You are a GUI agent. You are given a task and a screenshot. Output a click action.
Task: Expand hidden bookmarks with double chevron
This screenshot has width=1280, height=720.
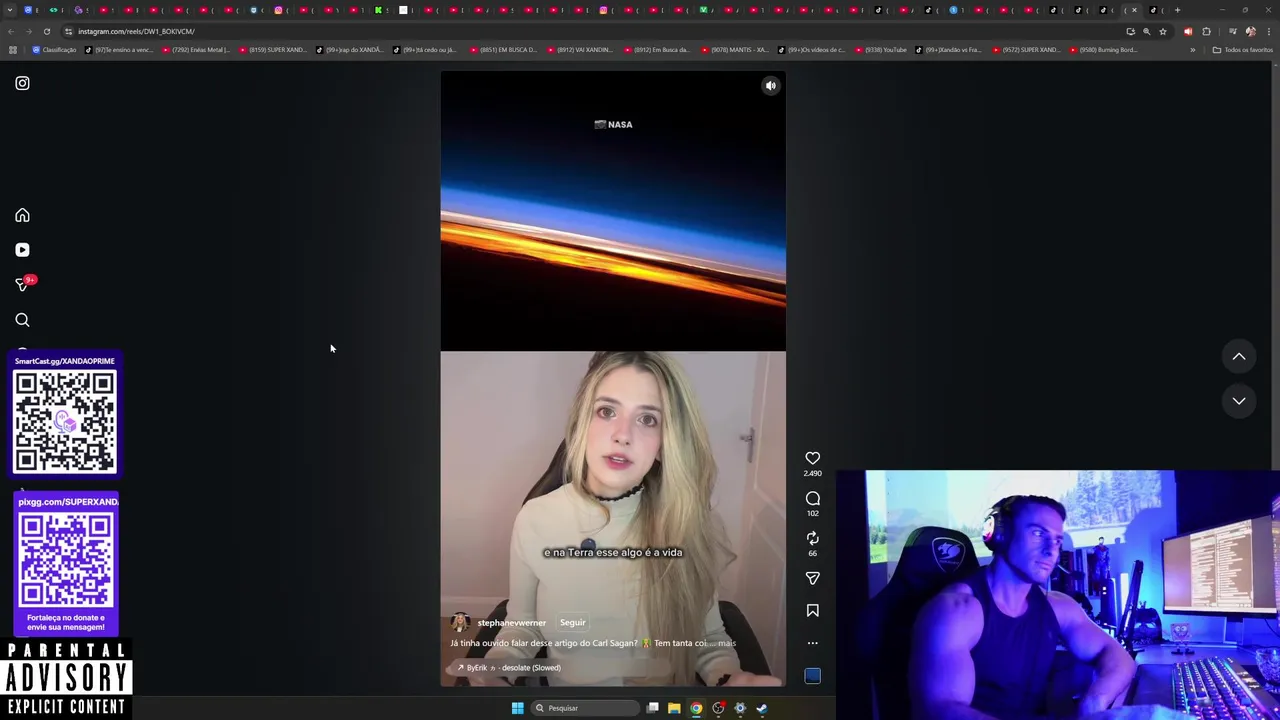1192,50
